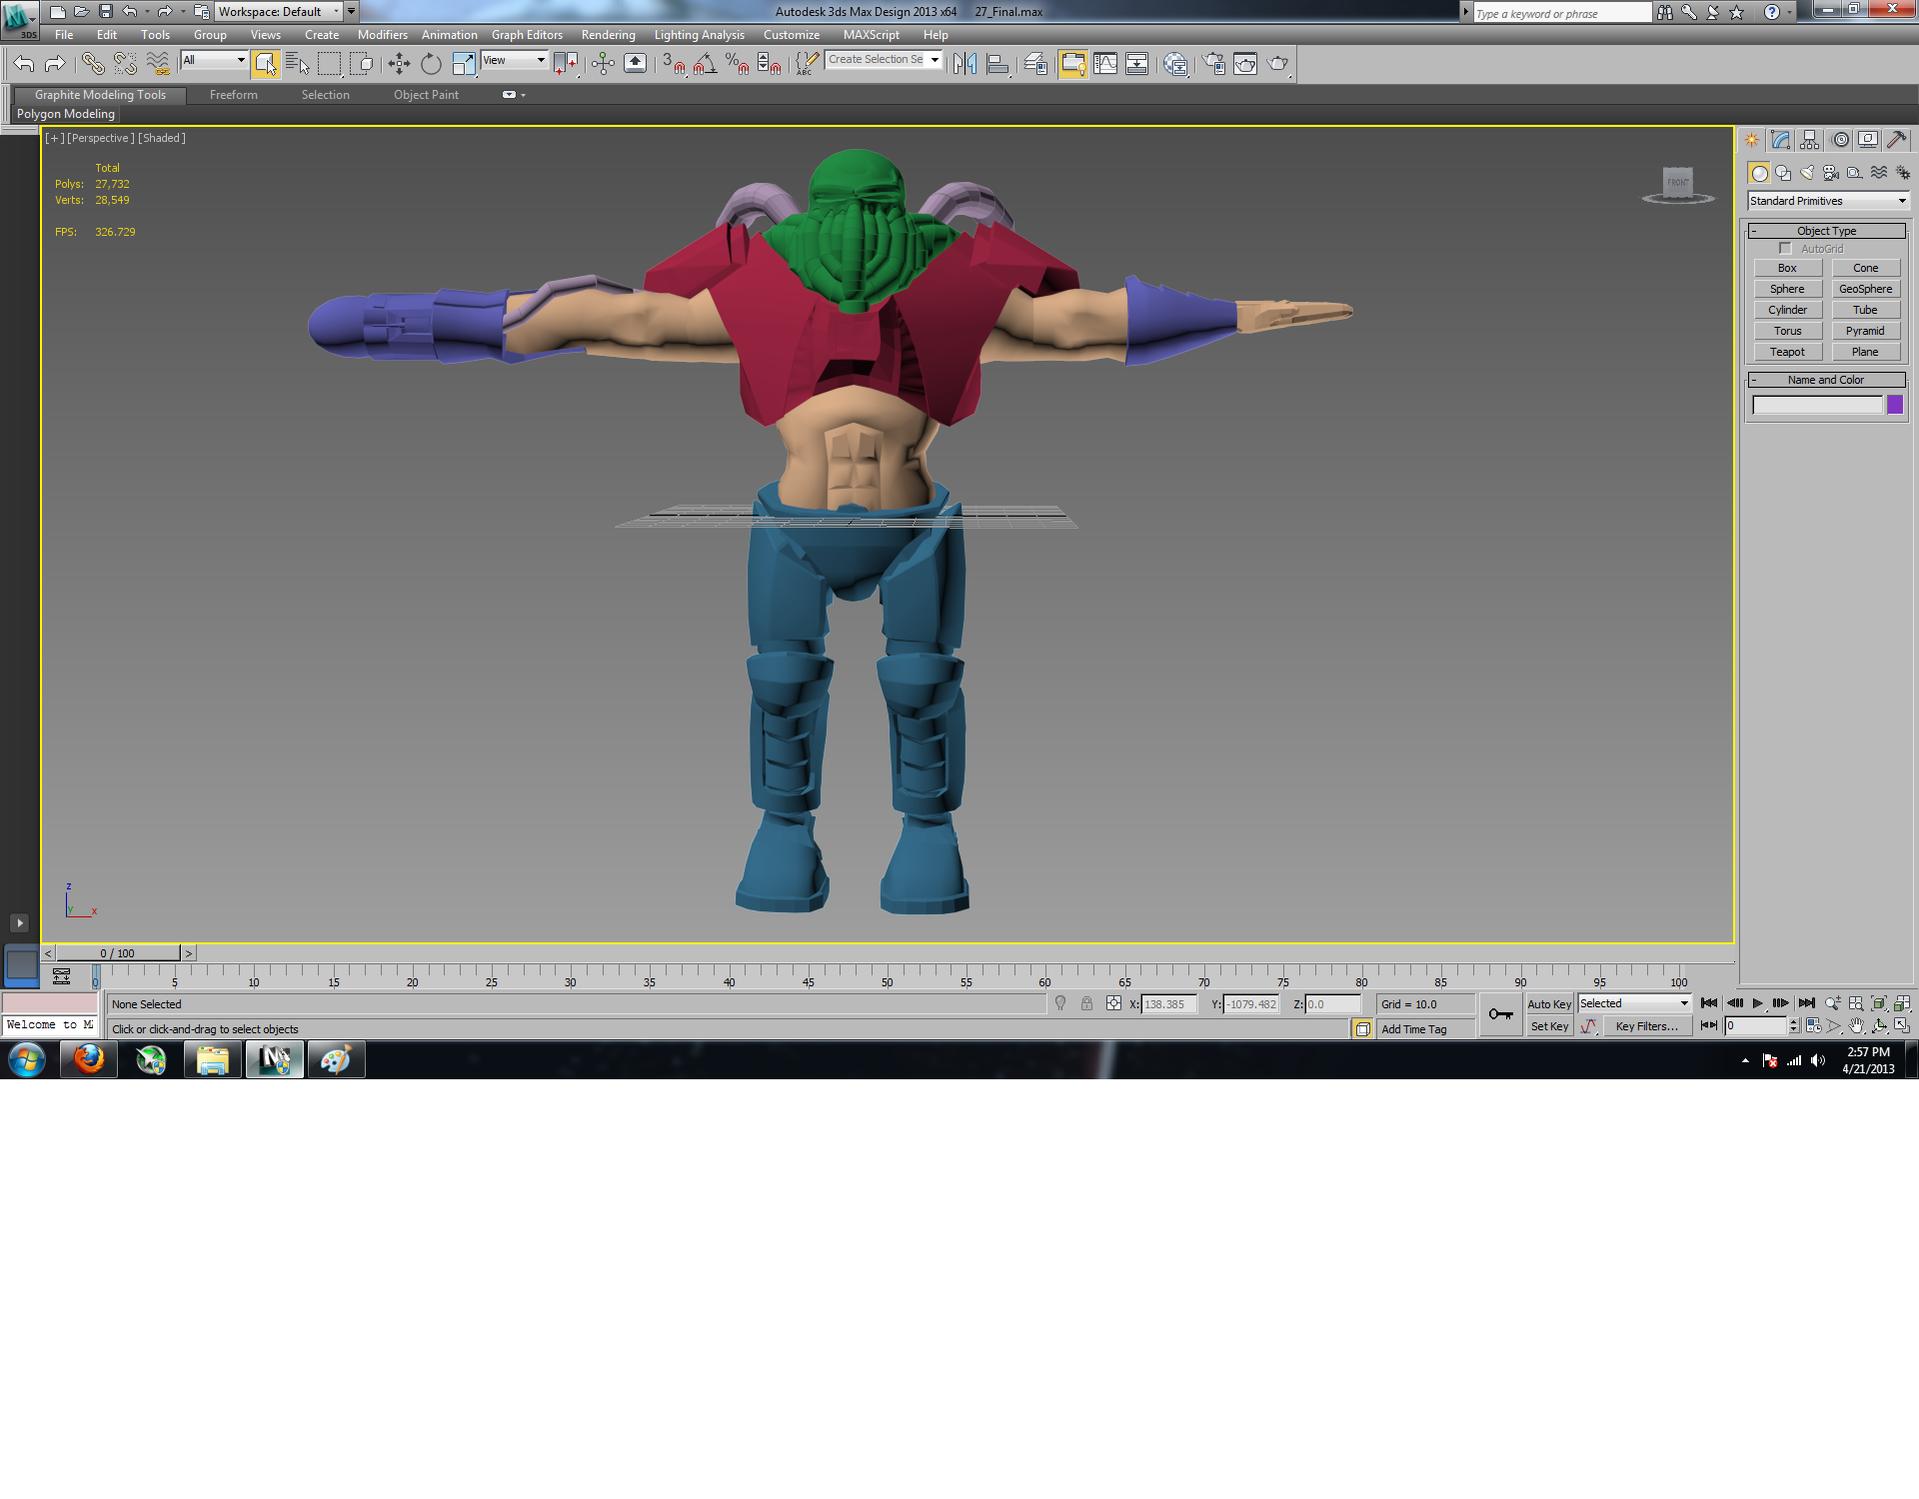Screen dimensions: 1919x1499
Task: Click the GeoSphere object button
Action: point(1865,289)
